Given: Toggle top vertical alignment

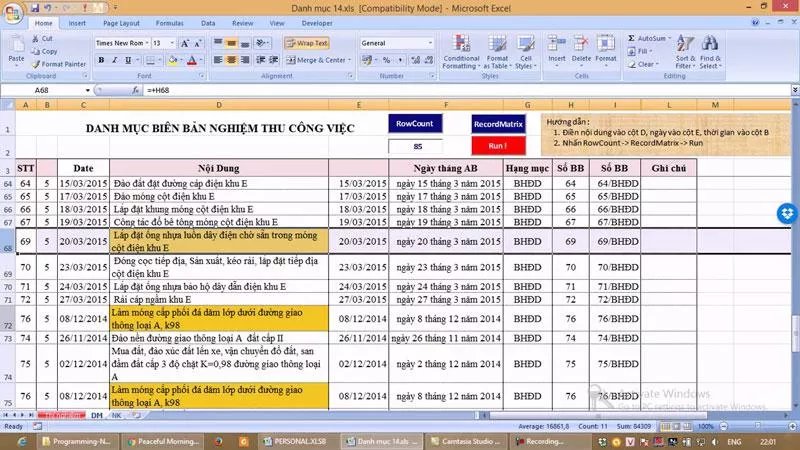Looking at the screenshot, I should click(218, 43).
